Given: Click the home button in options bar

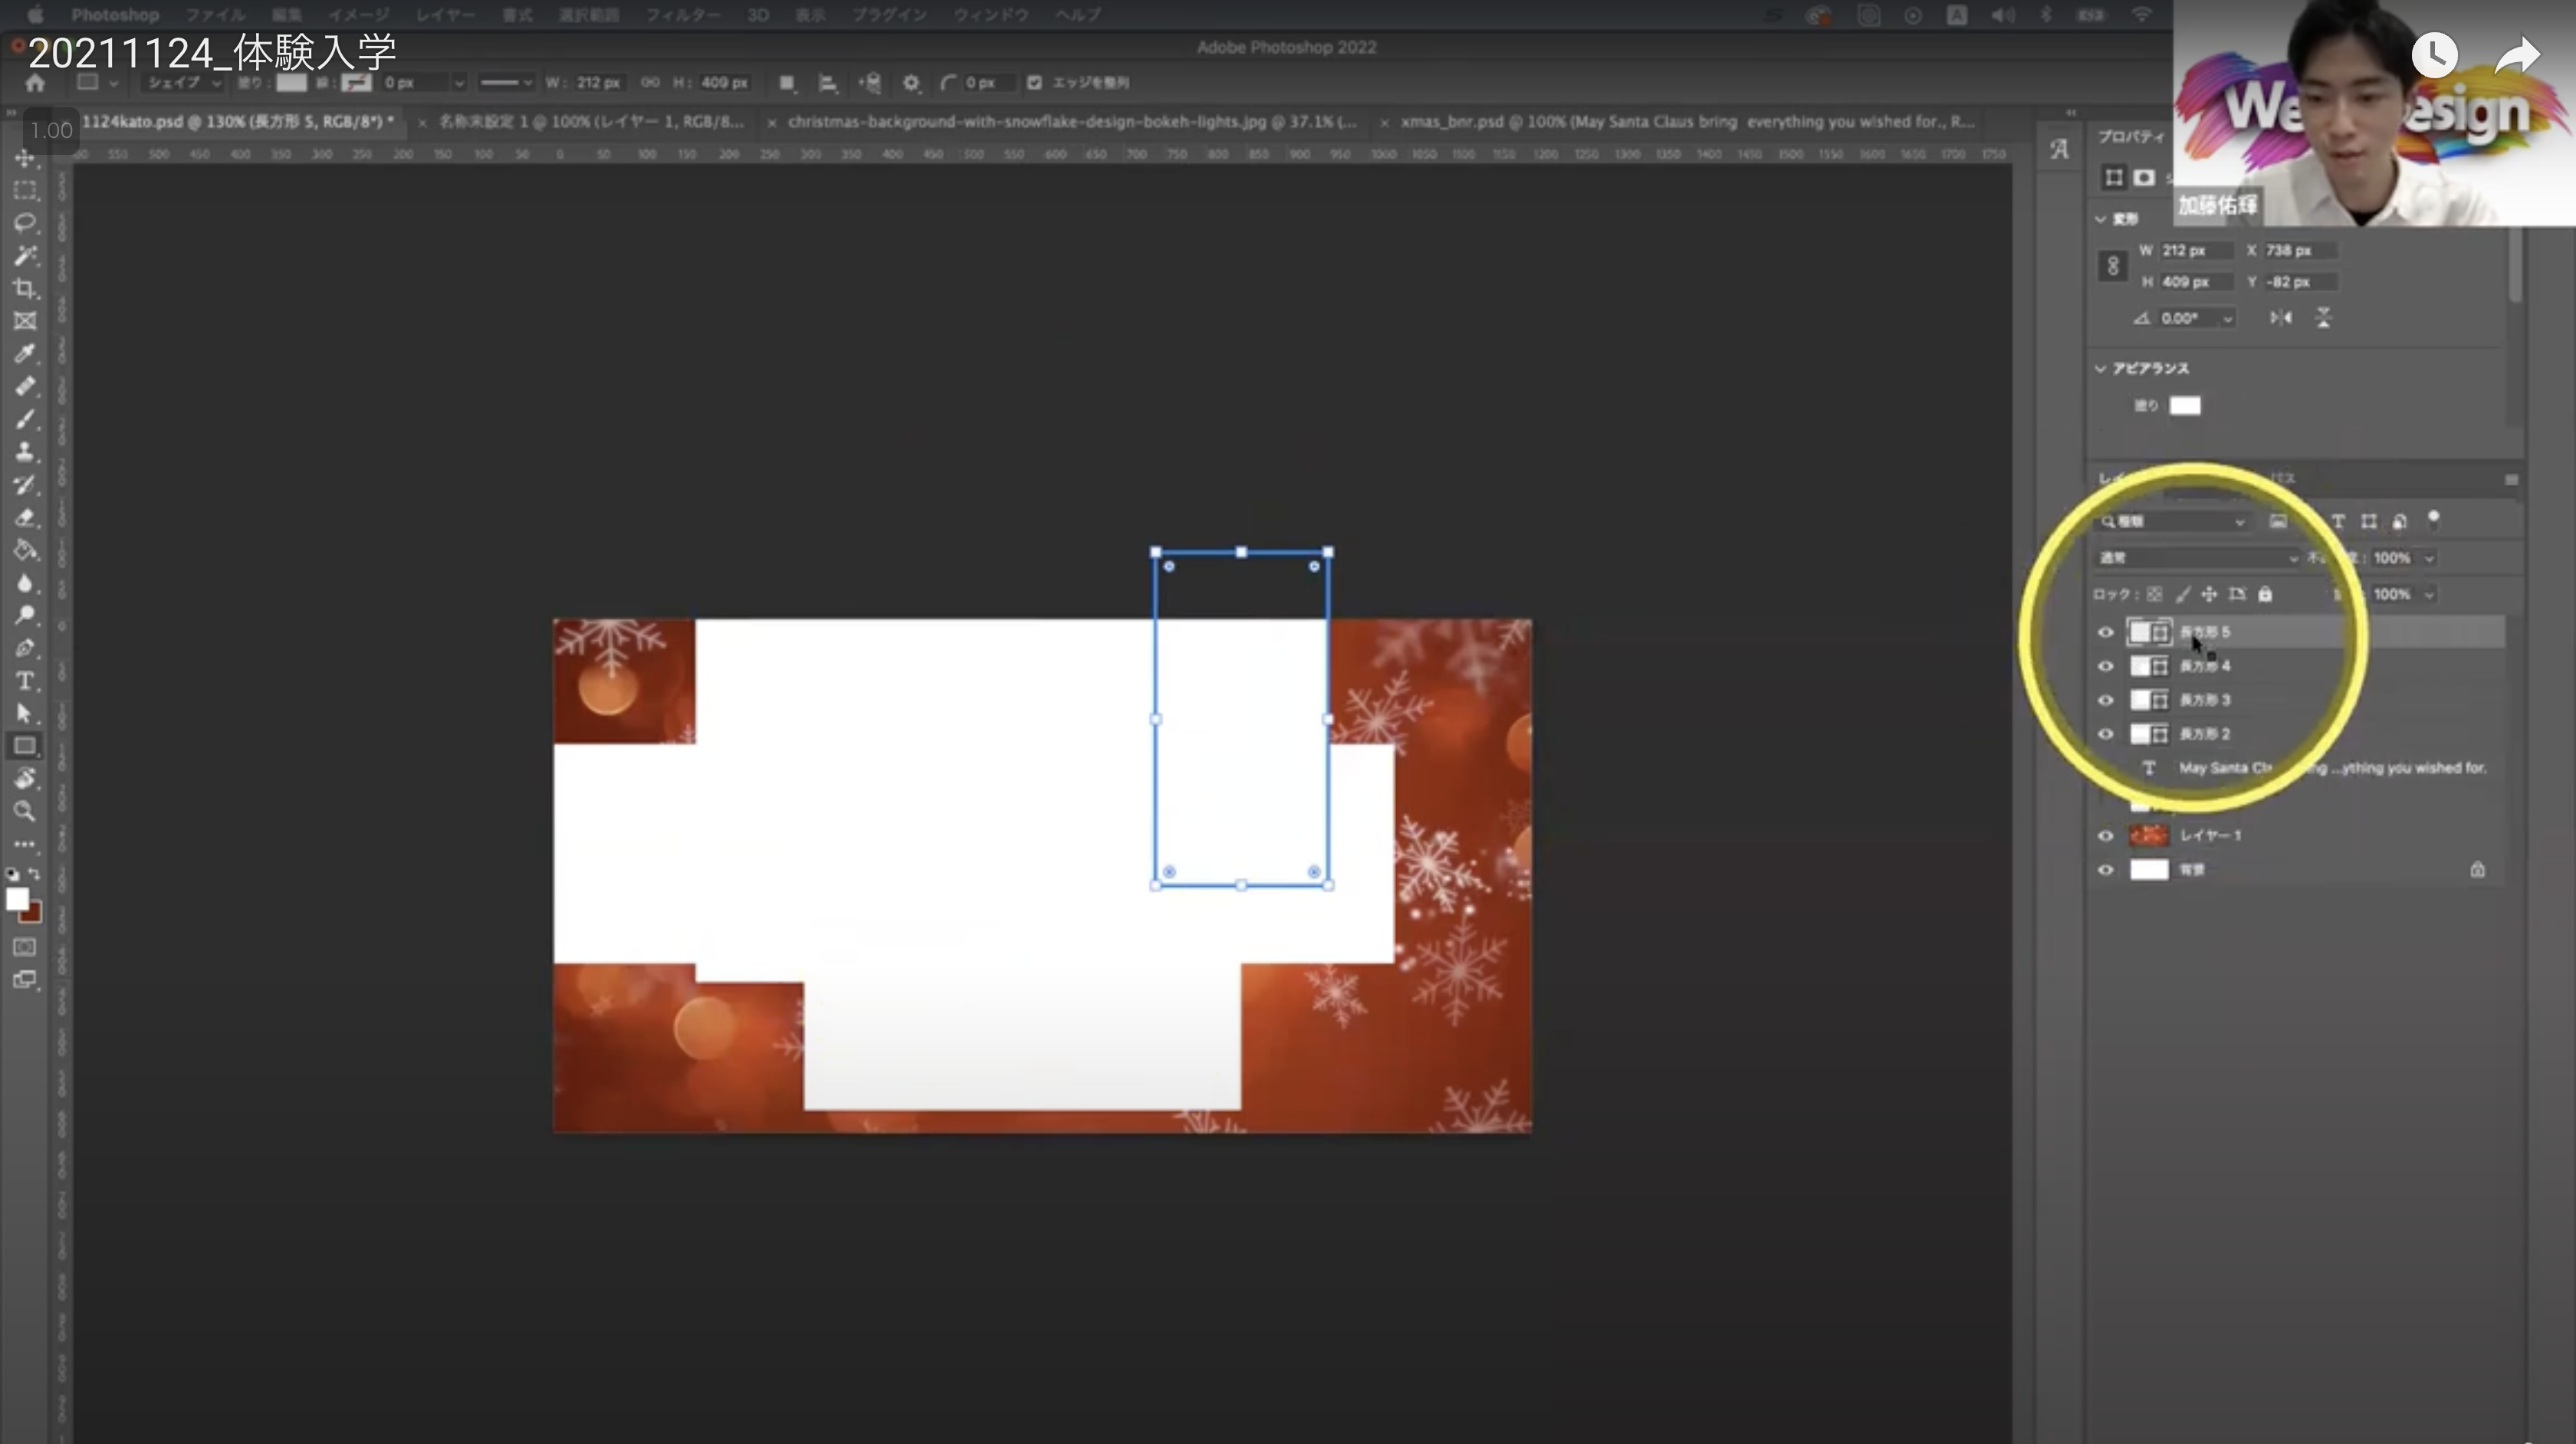Looking at the screenshot, I should point(35,83).
